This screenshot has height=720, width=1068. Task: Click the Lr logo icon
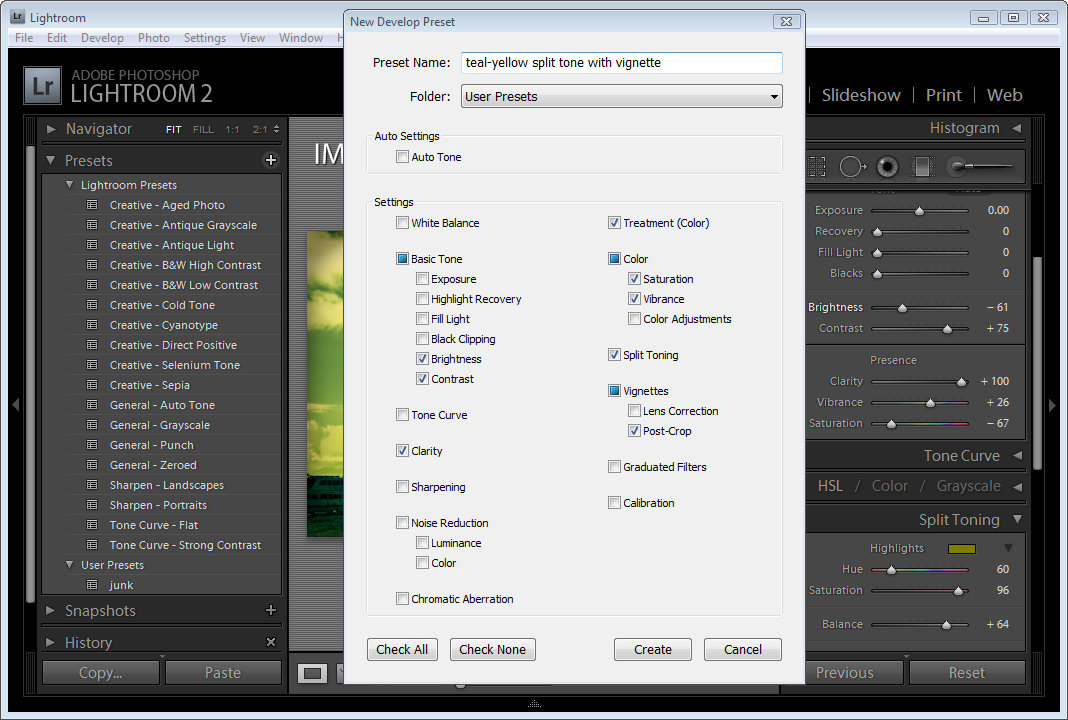point(42,86)
